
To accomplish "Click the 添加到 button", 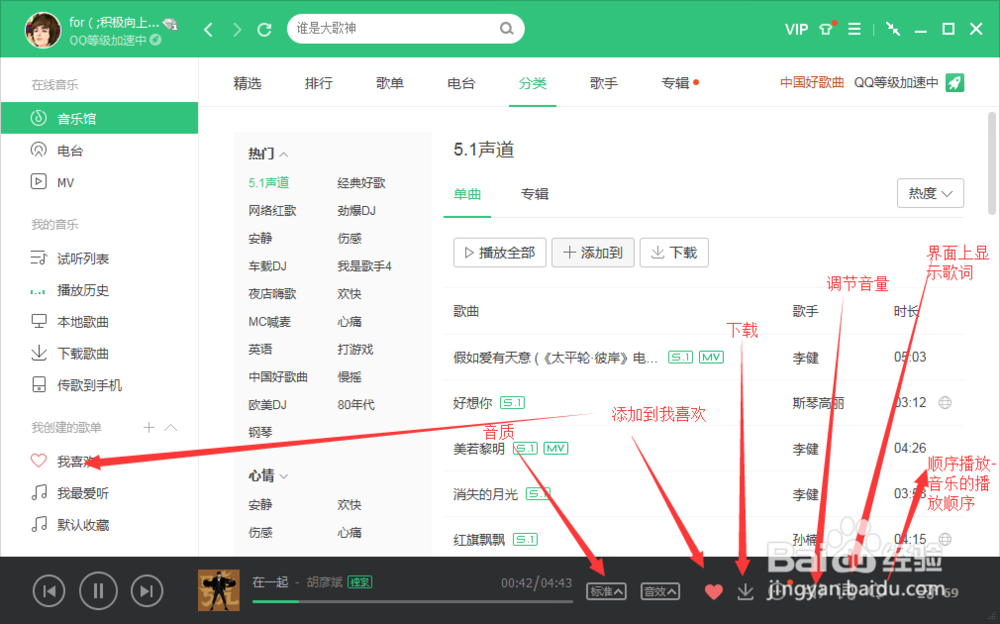I will coord(593,253).
